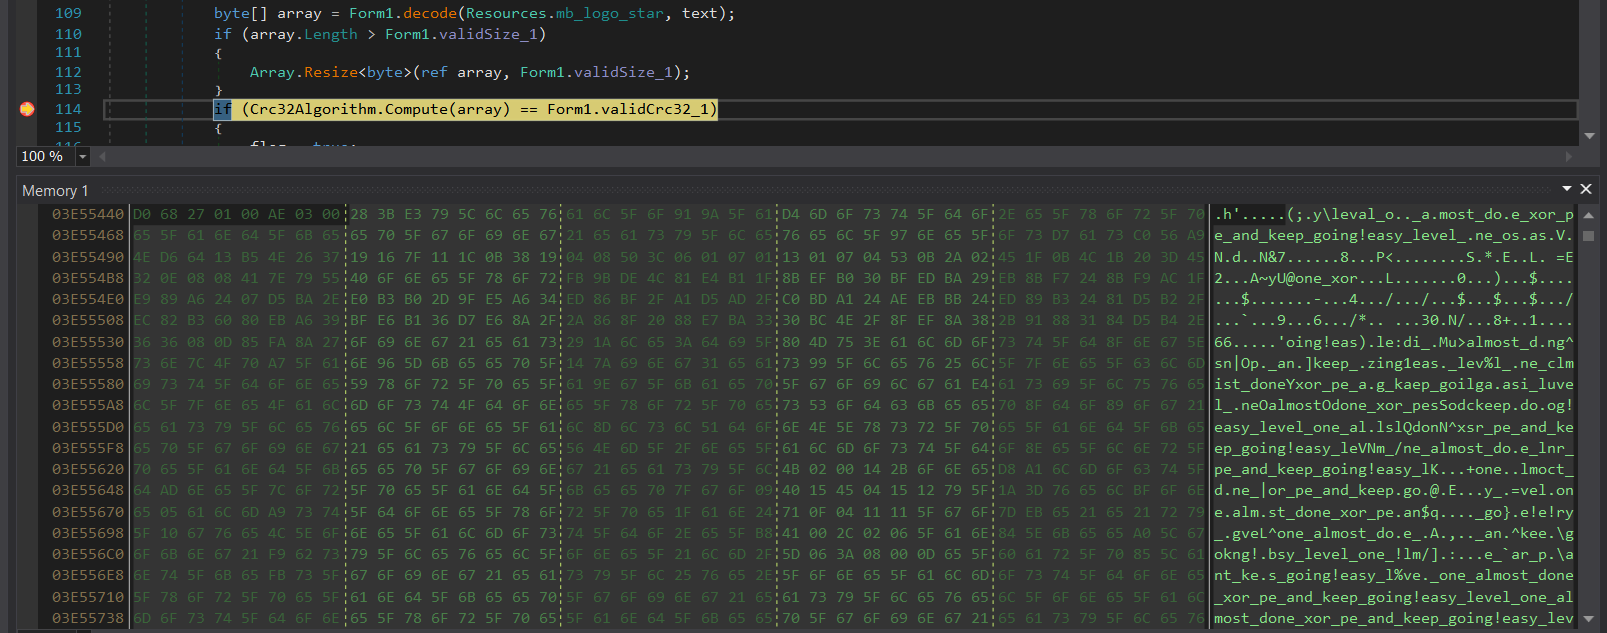Click 'Resources.mb_logo_star' on line 109
Image resolution: width=1607 pixels, height=633 pixels.
pos(565,14)
